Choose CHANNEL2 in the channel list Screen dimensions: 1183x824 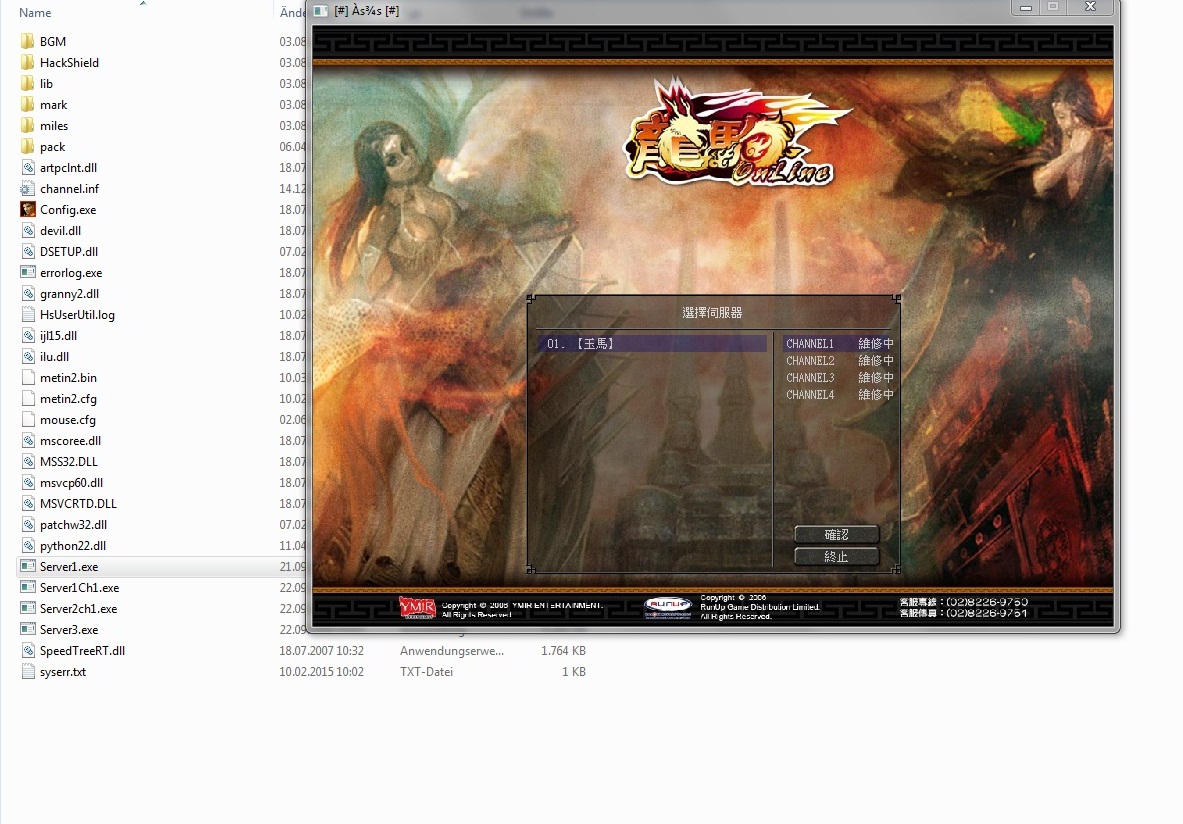pos(810,361)
